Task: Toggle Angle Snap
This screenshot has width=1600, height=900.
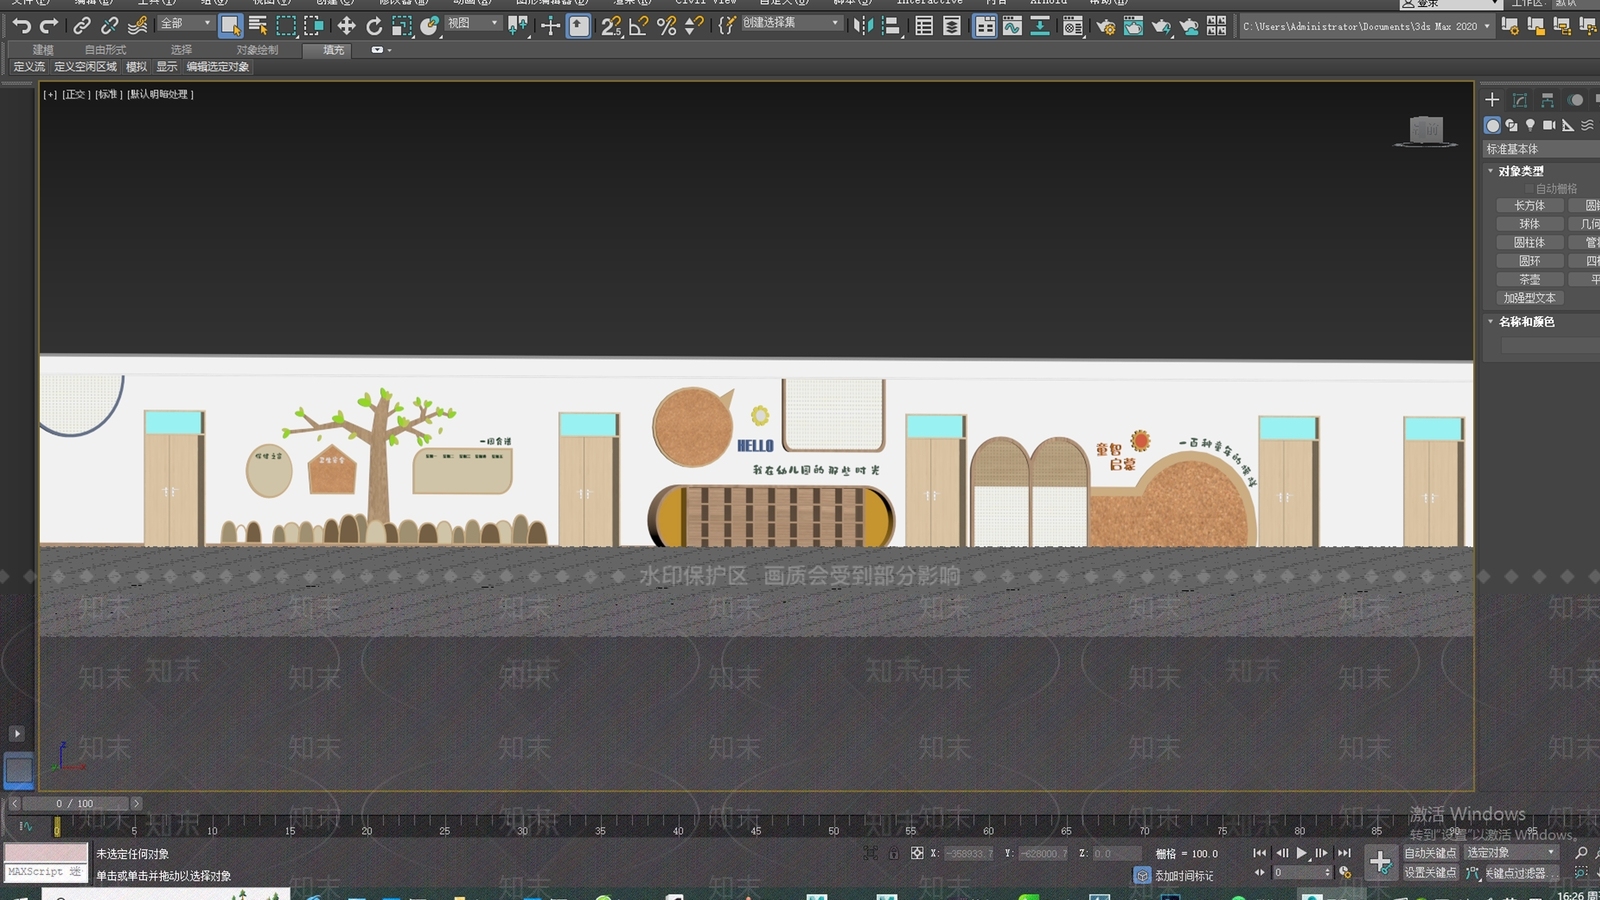Action: coord(638,26)
